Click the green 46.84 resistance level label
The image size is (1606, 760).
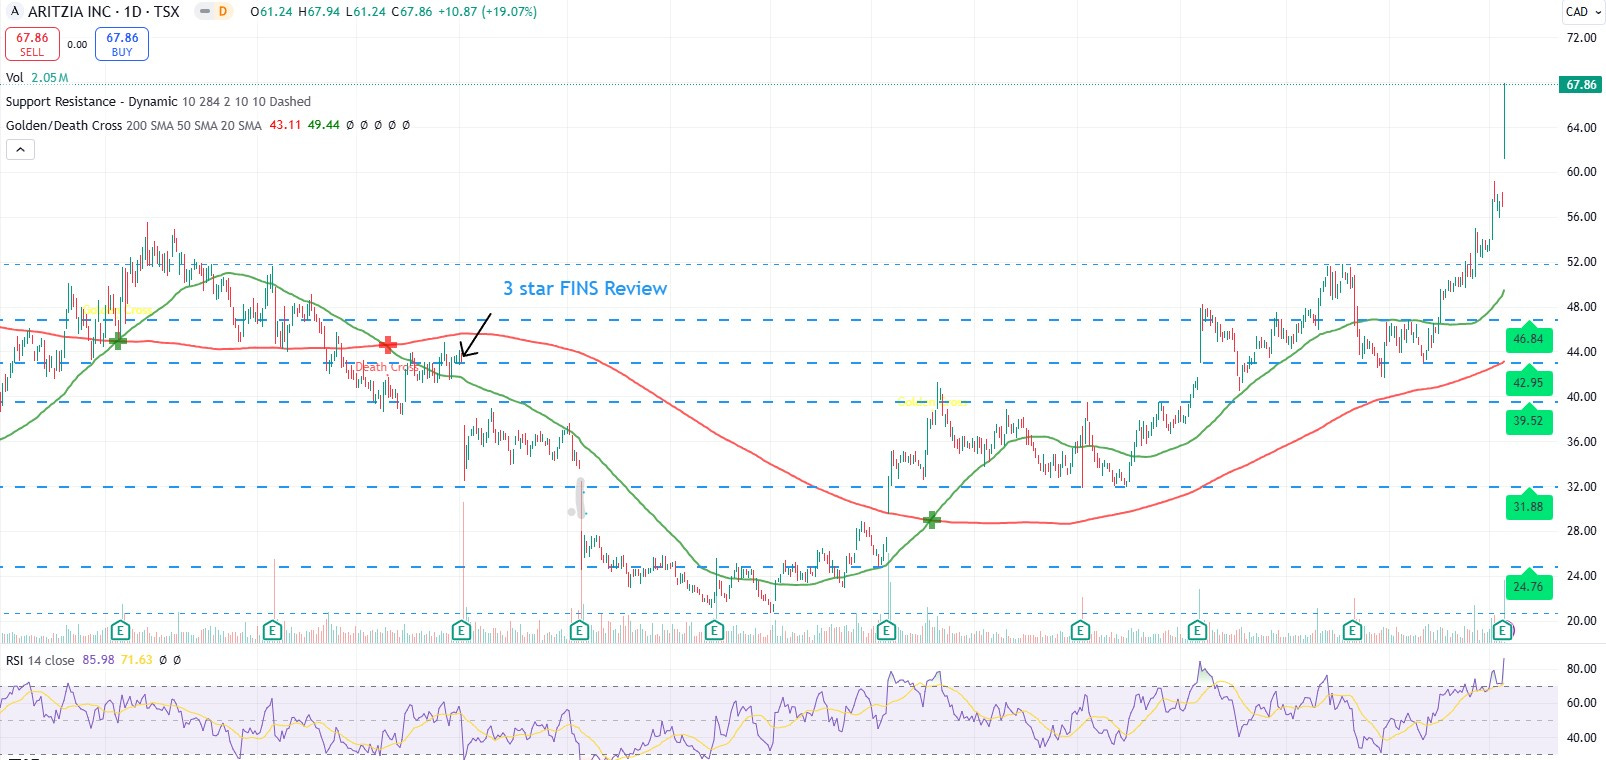coord(1528,338)
